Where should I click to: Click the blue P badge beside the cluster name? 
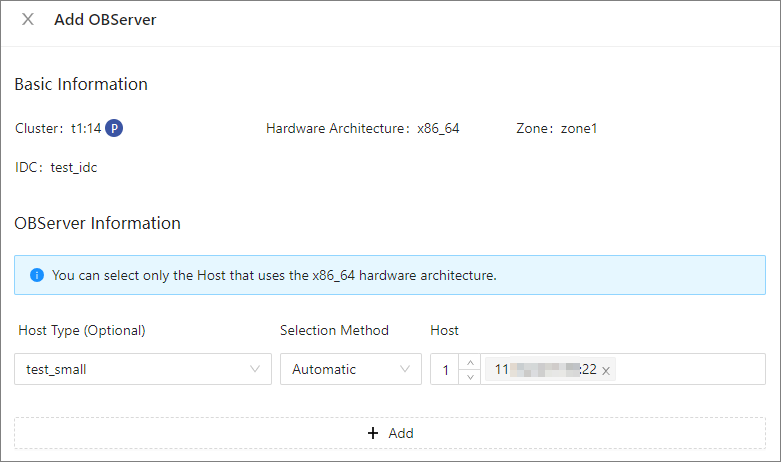click(x=115, y=128)
